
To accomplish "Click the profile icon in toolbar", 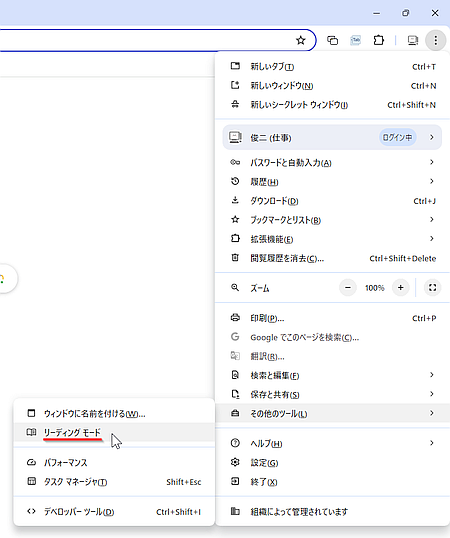I will tap(413, 40).
